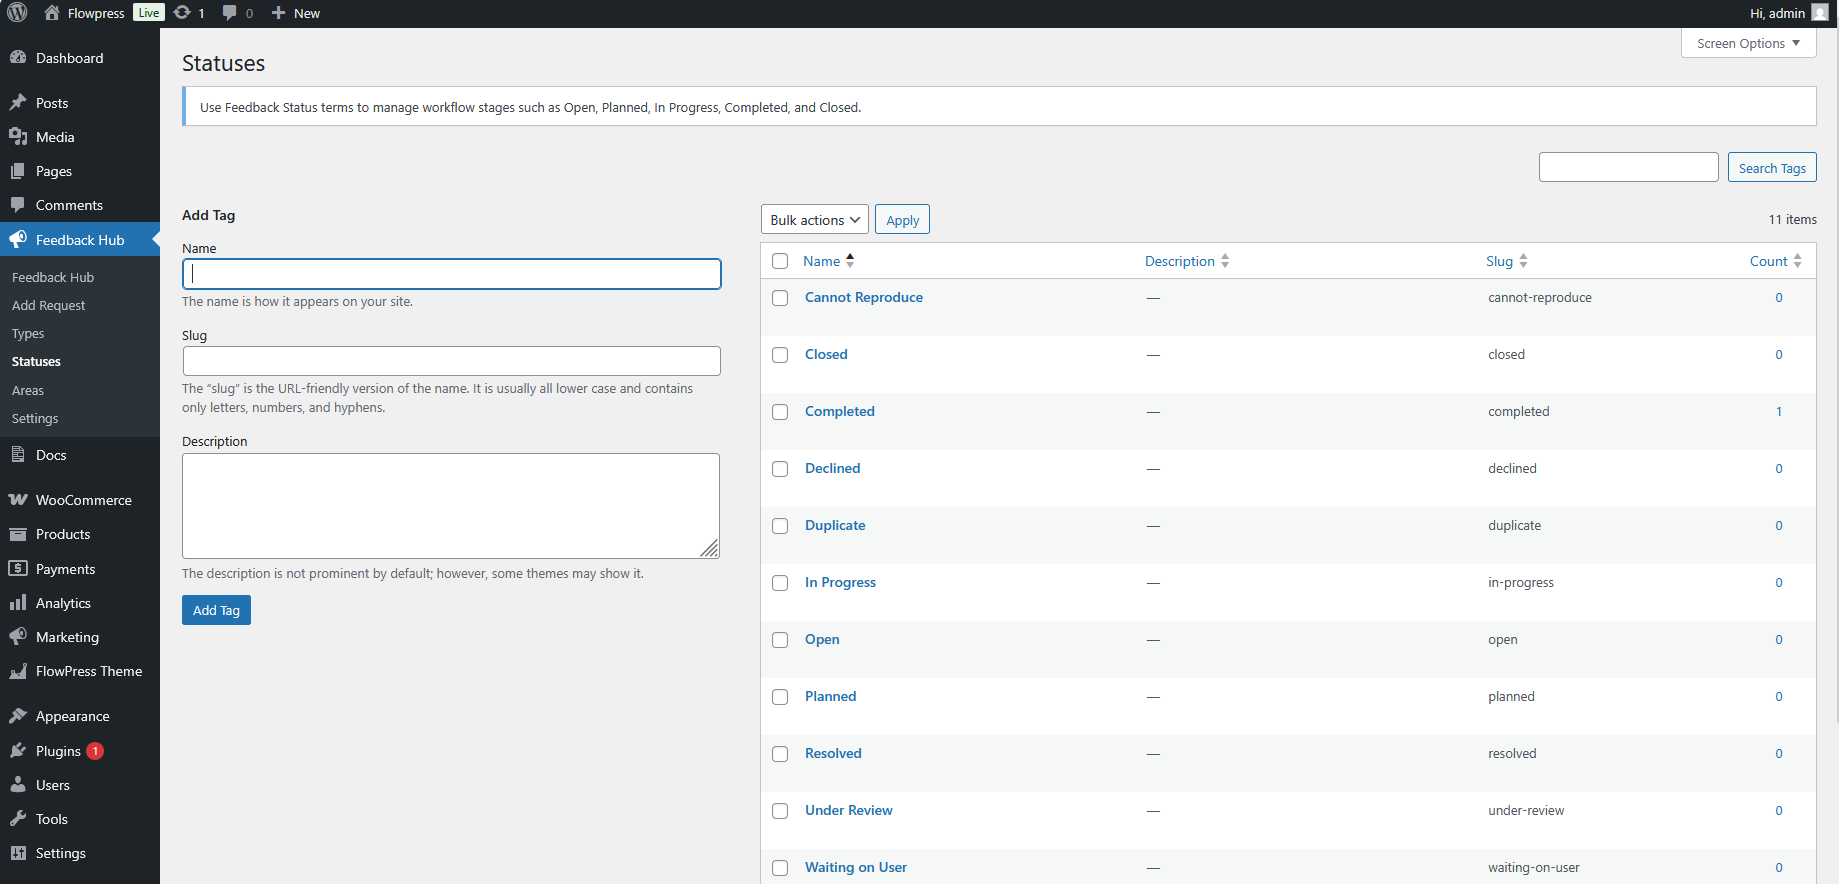This screenshot has width=1839, height=884.
Task: Click the Flowpress home icon
Action: 52,13
